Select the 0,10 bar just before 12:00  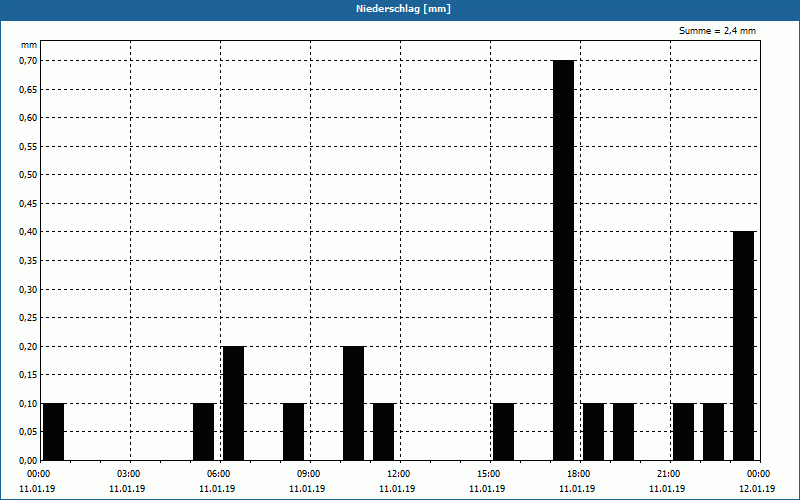[x=384, y=432]
